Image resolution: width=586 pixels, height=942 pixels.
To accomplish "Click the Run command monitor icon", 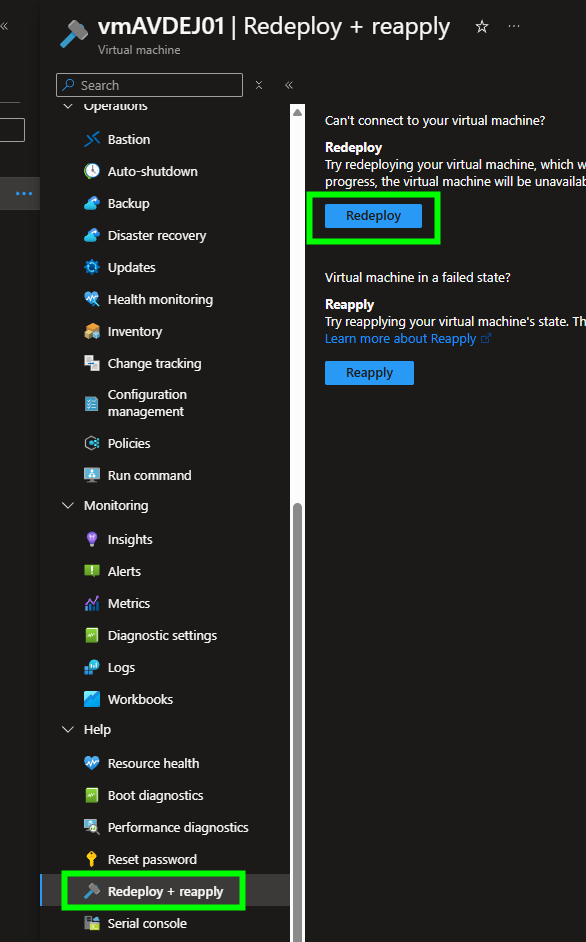I will [x=92, y=475].
